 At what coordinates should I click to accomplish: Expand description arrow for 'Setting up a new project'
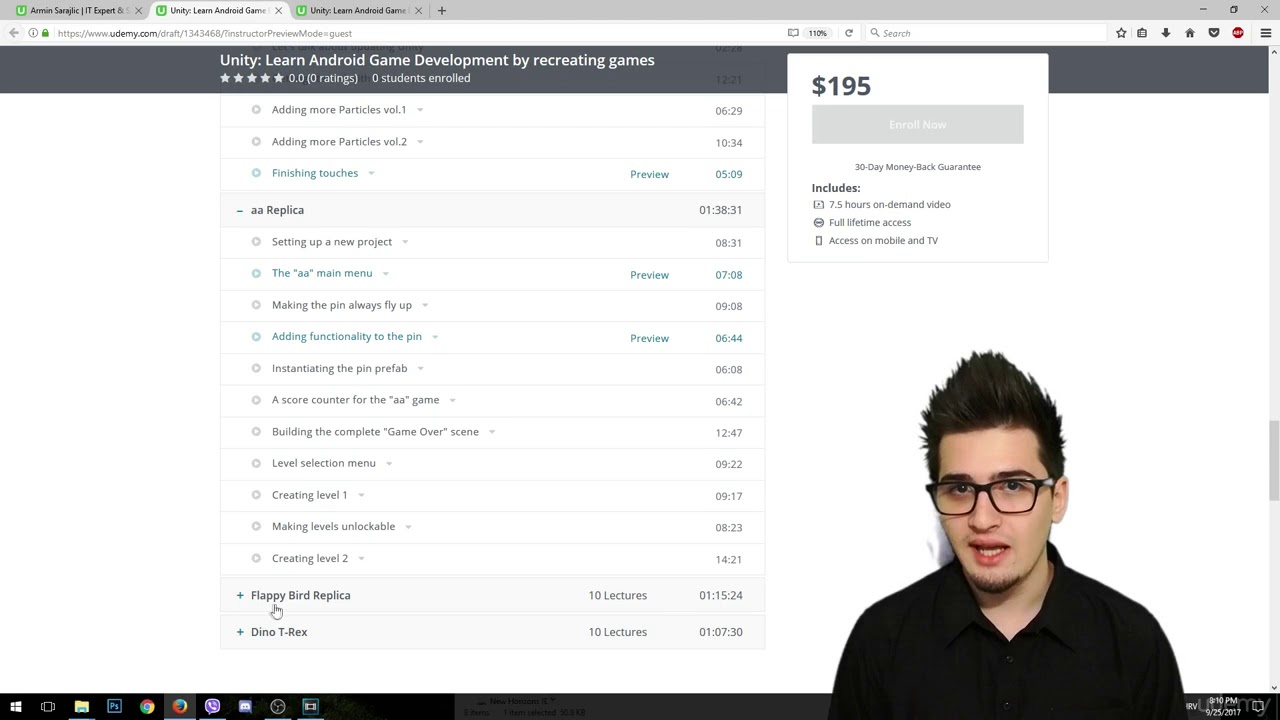pos(405,242)
